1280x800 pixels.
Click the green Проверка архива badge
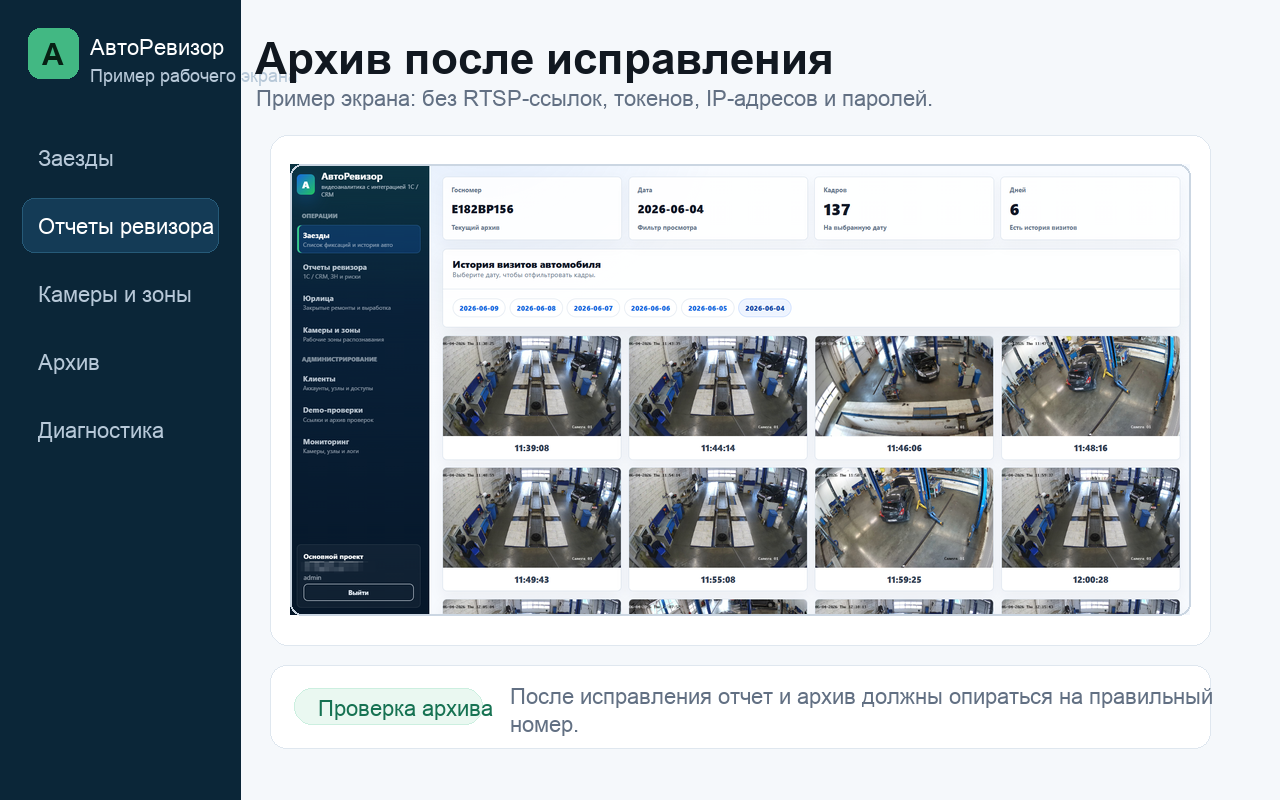388,707
